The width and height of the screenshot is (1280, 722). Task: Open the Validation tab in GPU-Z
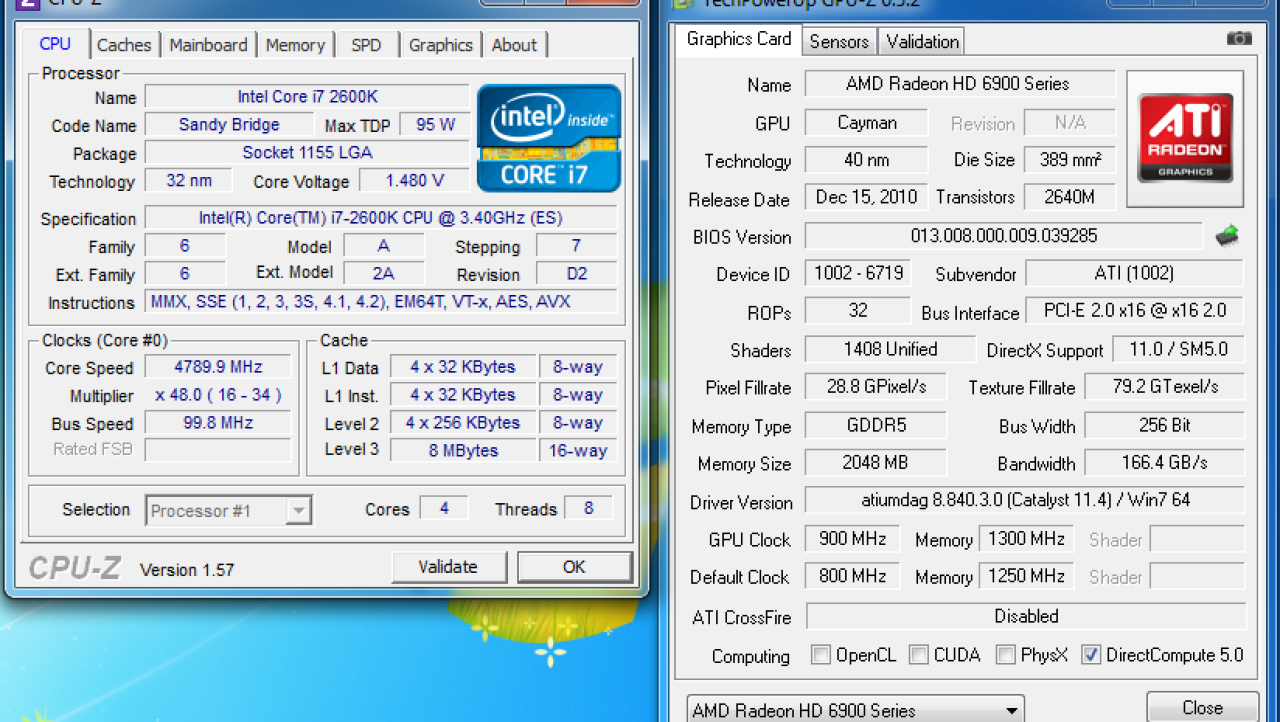922,41
